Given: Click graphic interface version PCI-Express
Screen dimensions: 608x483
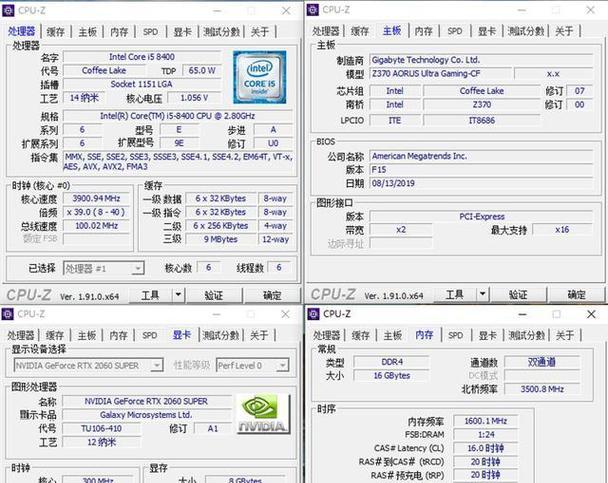Looking at the screenshot, I should [481, 216].
